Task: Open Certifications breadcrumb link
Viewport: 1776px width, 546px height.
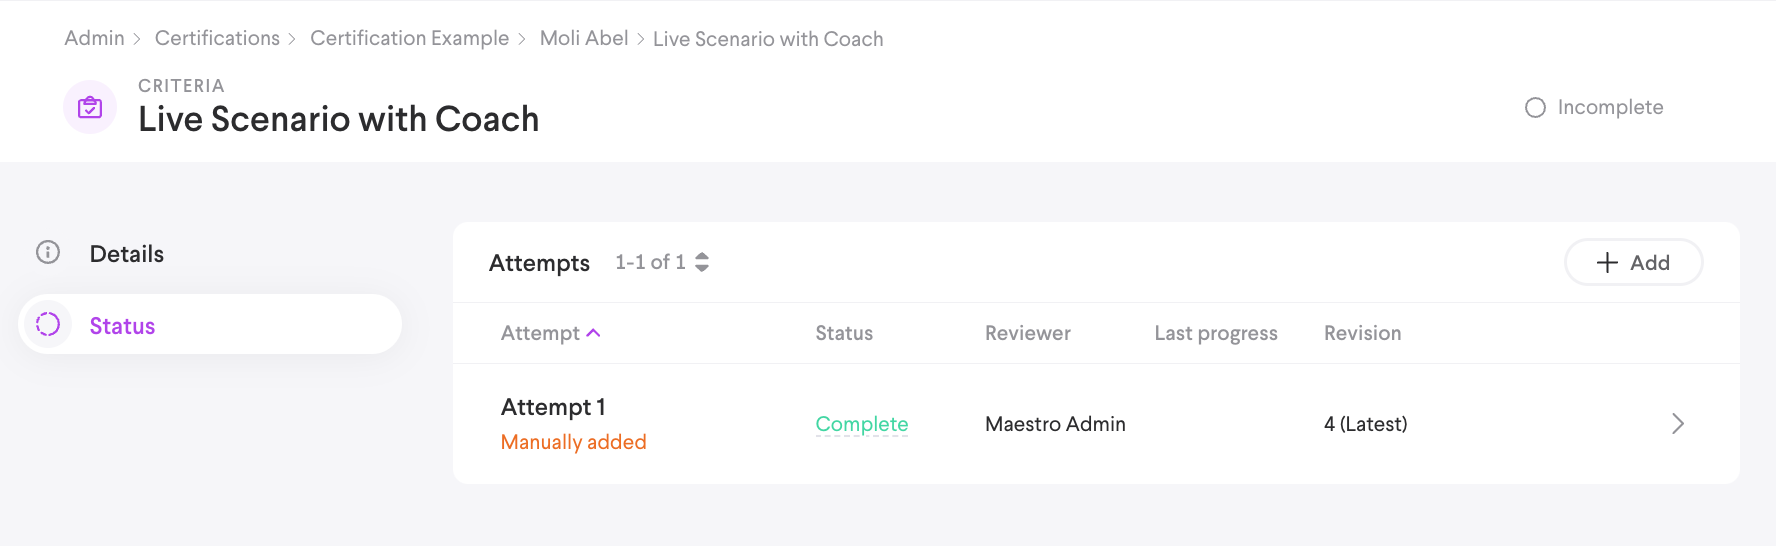Action: (217, 38)
